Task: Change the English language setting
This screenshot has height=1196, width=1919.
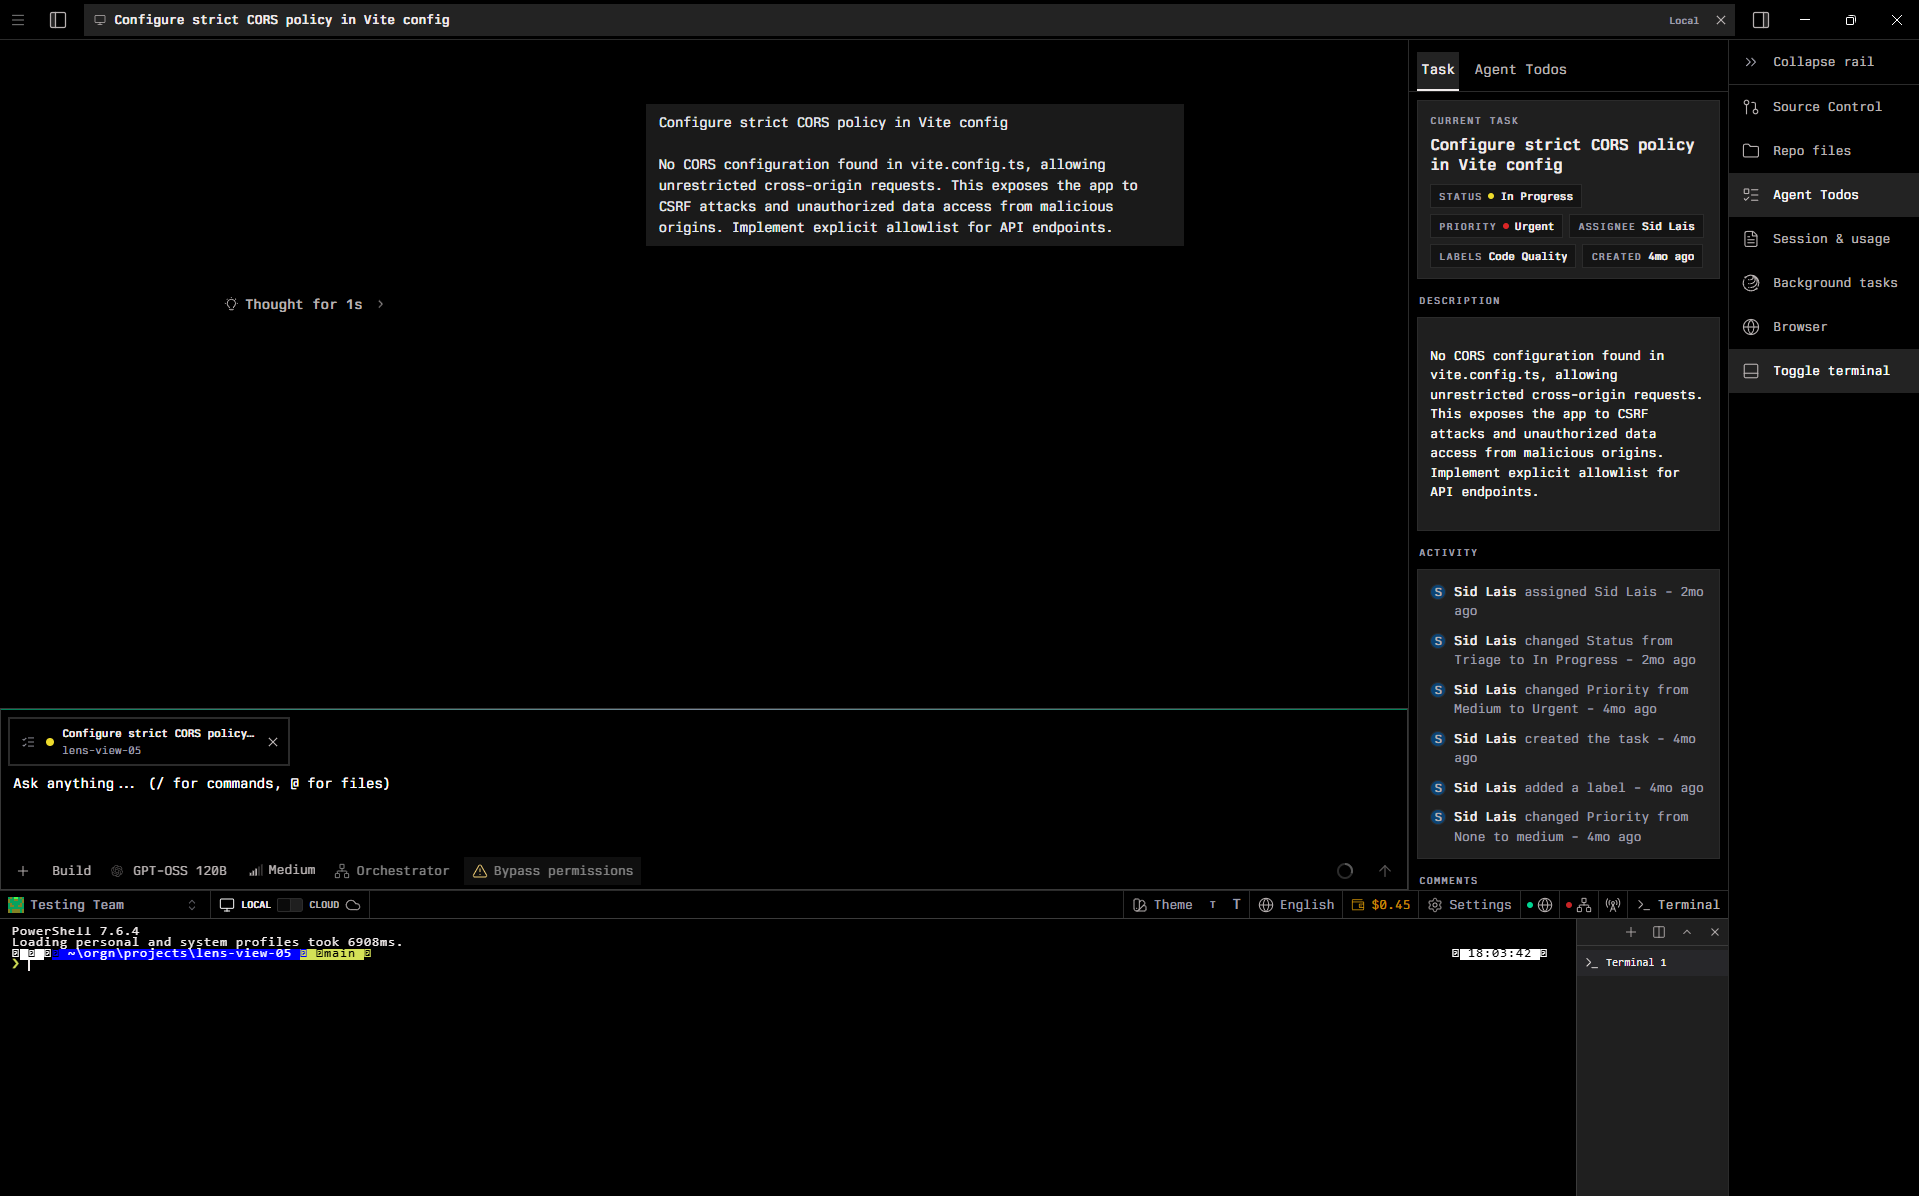Action: point(1297,905)
